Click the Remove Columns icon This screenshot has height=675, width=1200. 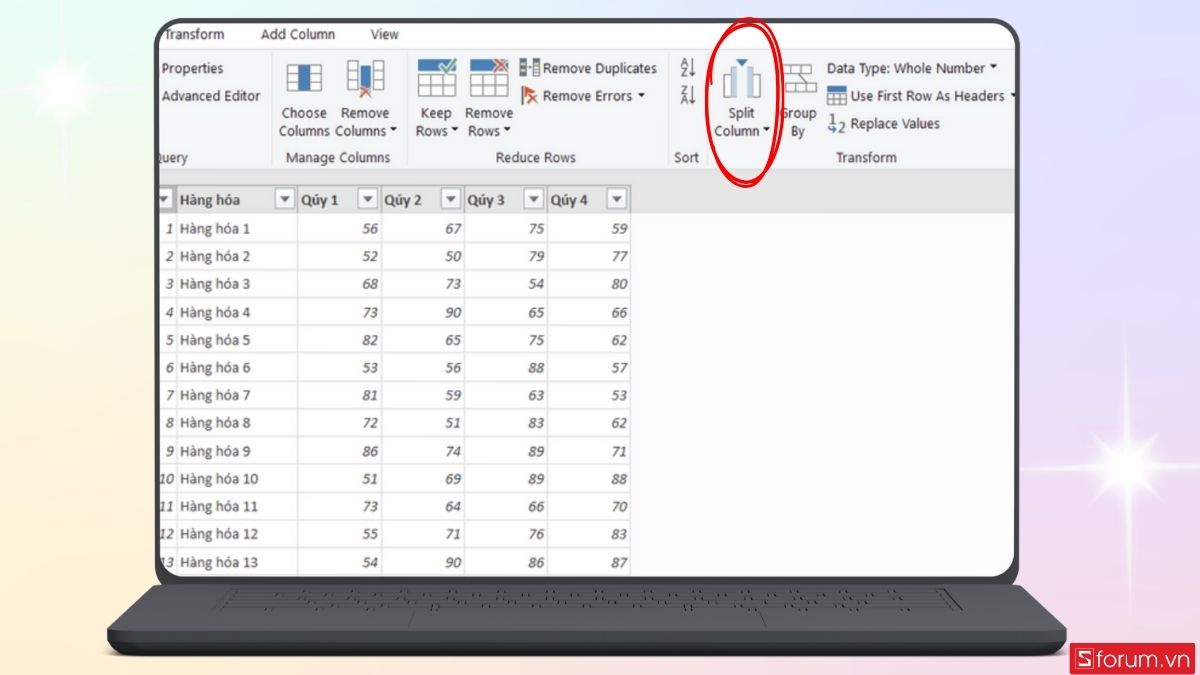click(x=365, y=79)
